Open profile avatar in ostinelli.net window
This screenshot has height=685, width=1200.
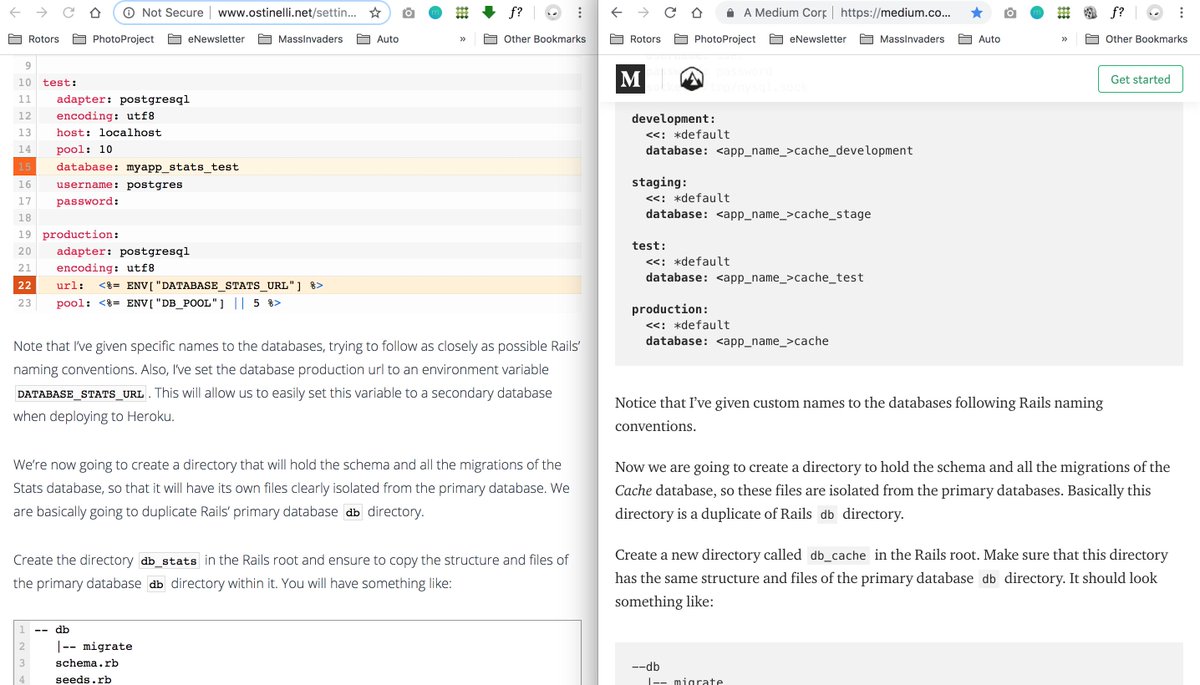point(553,13)
